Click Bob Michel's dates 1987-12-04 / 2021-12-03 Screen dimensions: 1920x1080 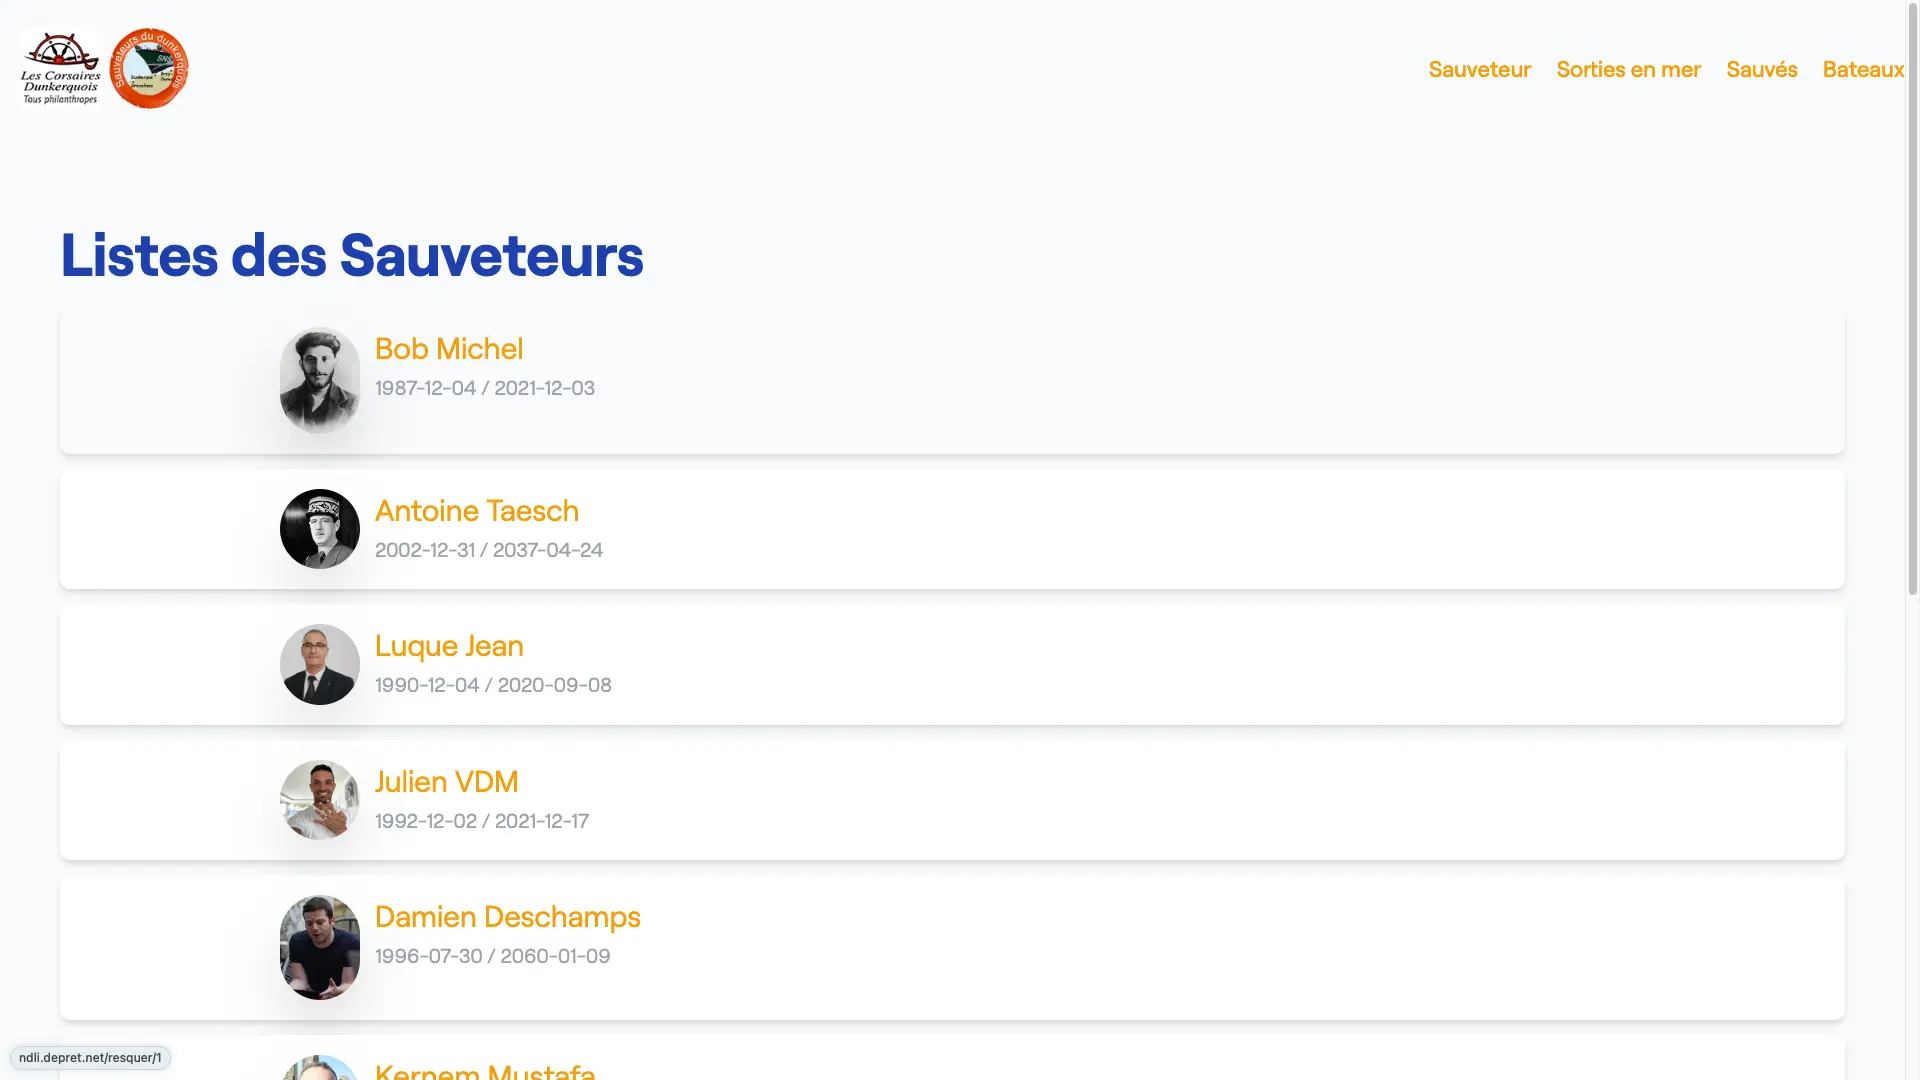[x=484, y=388]
